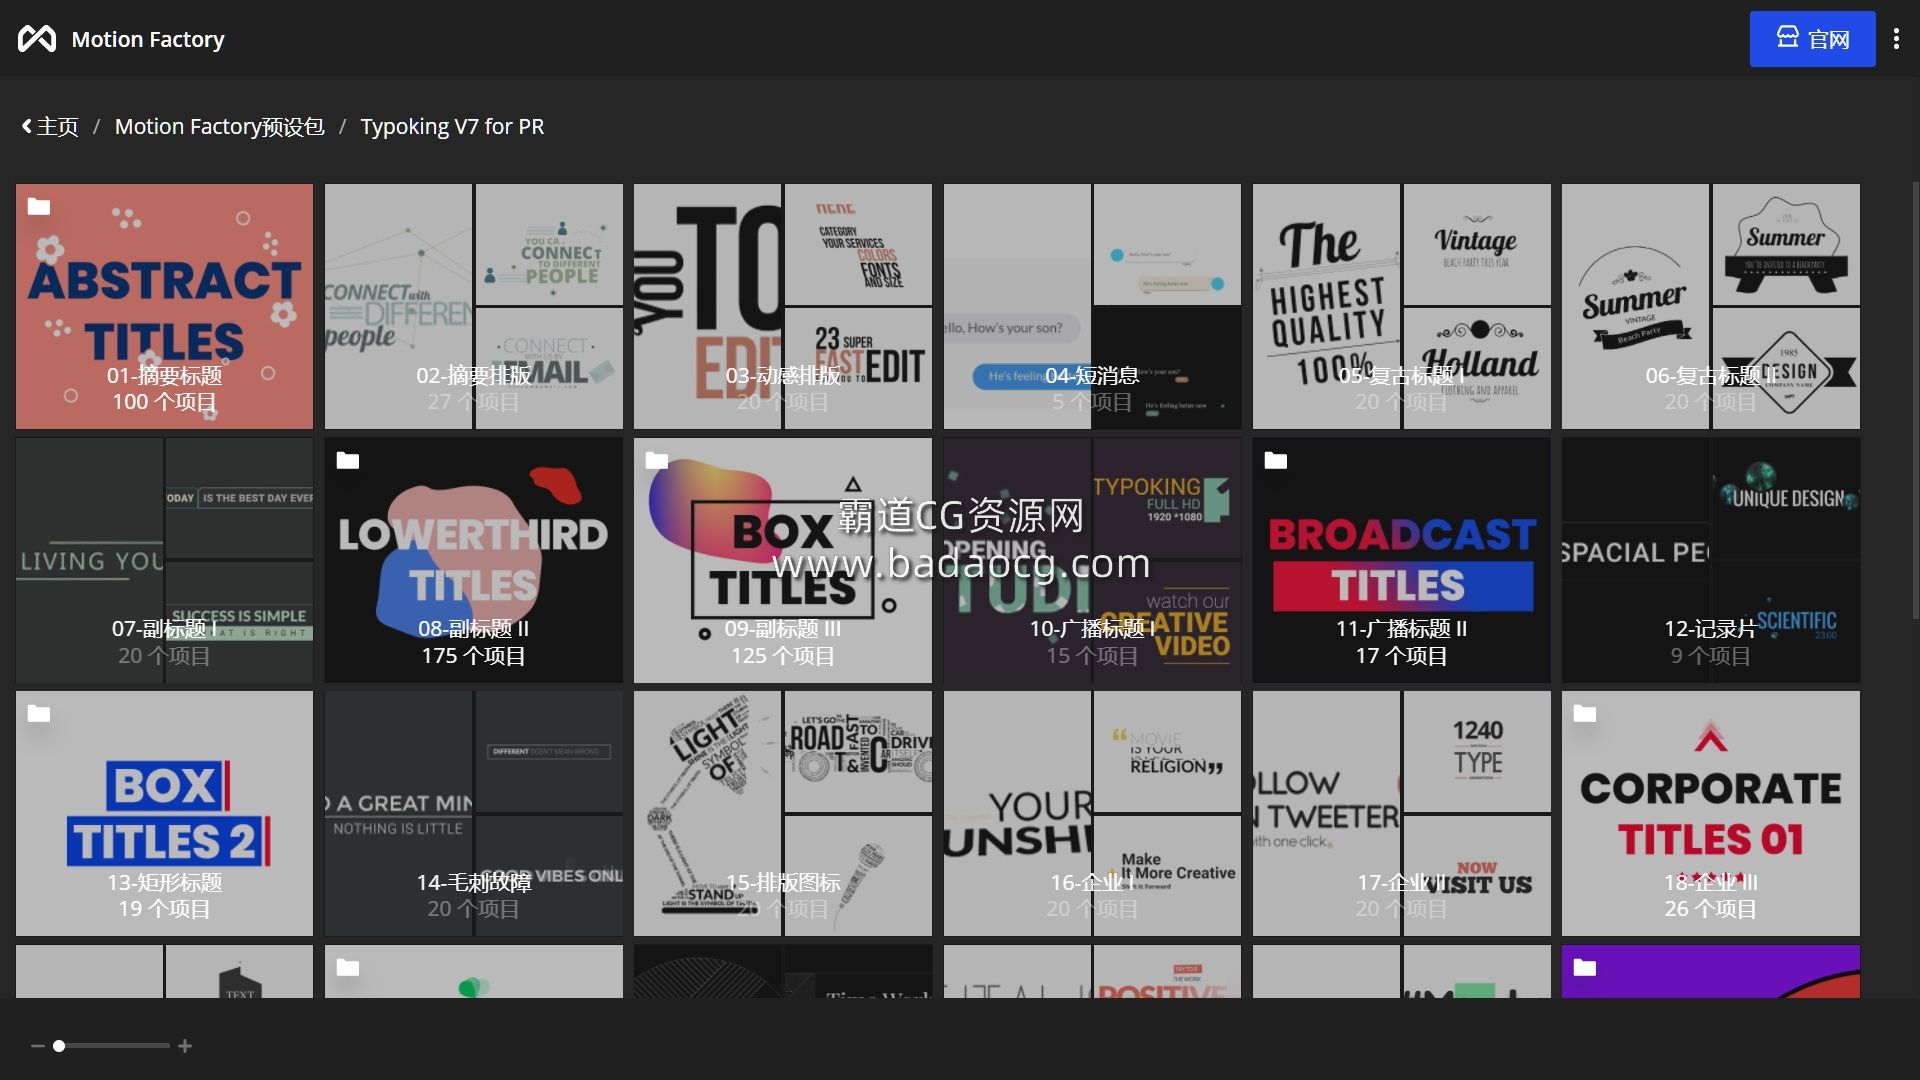Image resolution: width=1920 pixels, height=1080 pixels.
Task: Open folder 05-复古标题 I
Action: point(1401,306)
